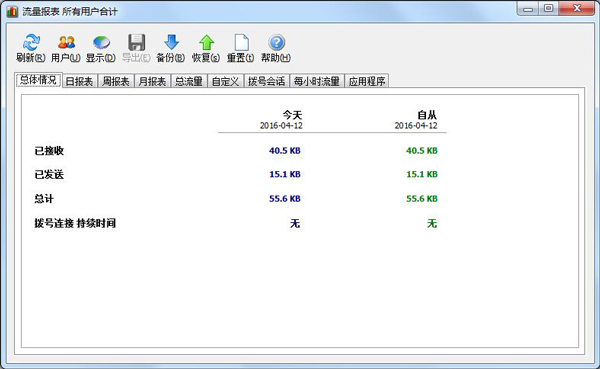Click the 总计 row label
The image size is (600, 369).
(44, 199)
